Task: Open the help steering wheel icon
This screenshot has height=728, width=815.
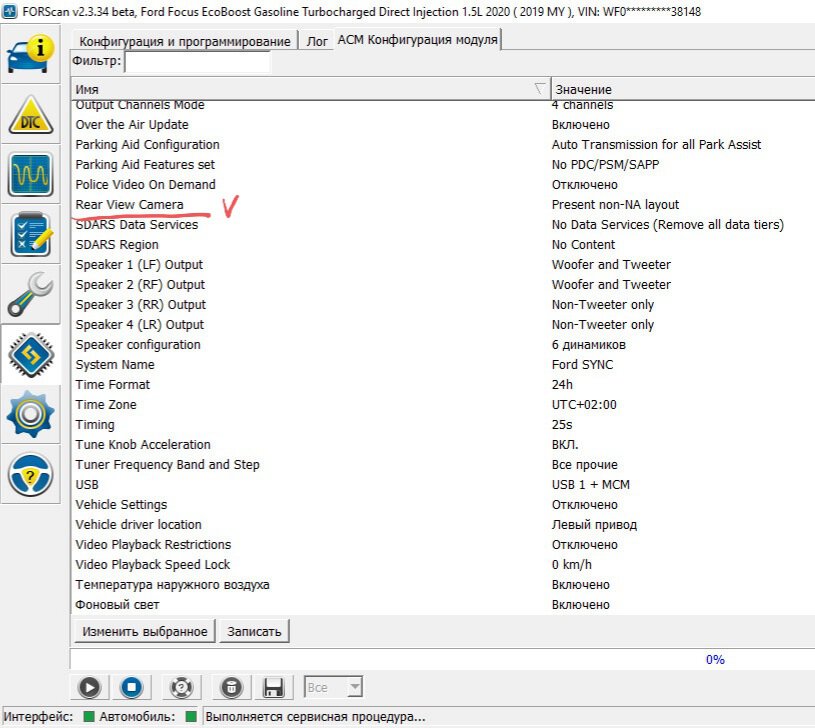Action: point(31,474)
